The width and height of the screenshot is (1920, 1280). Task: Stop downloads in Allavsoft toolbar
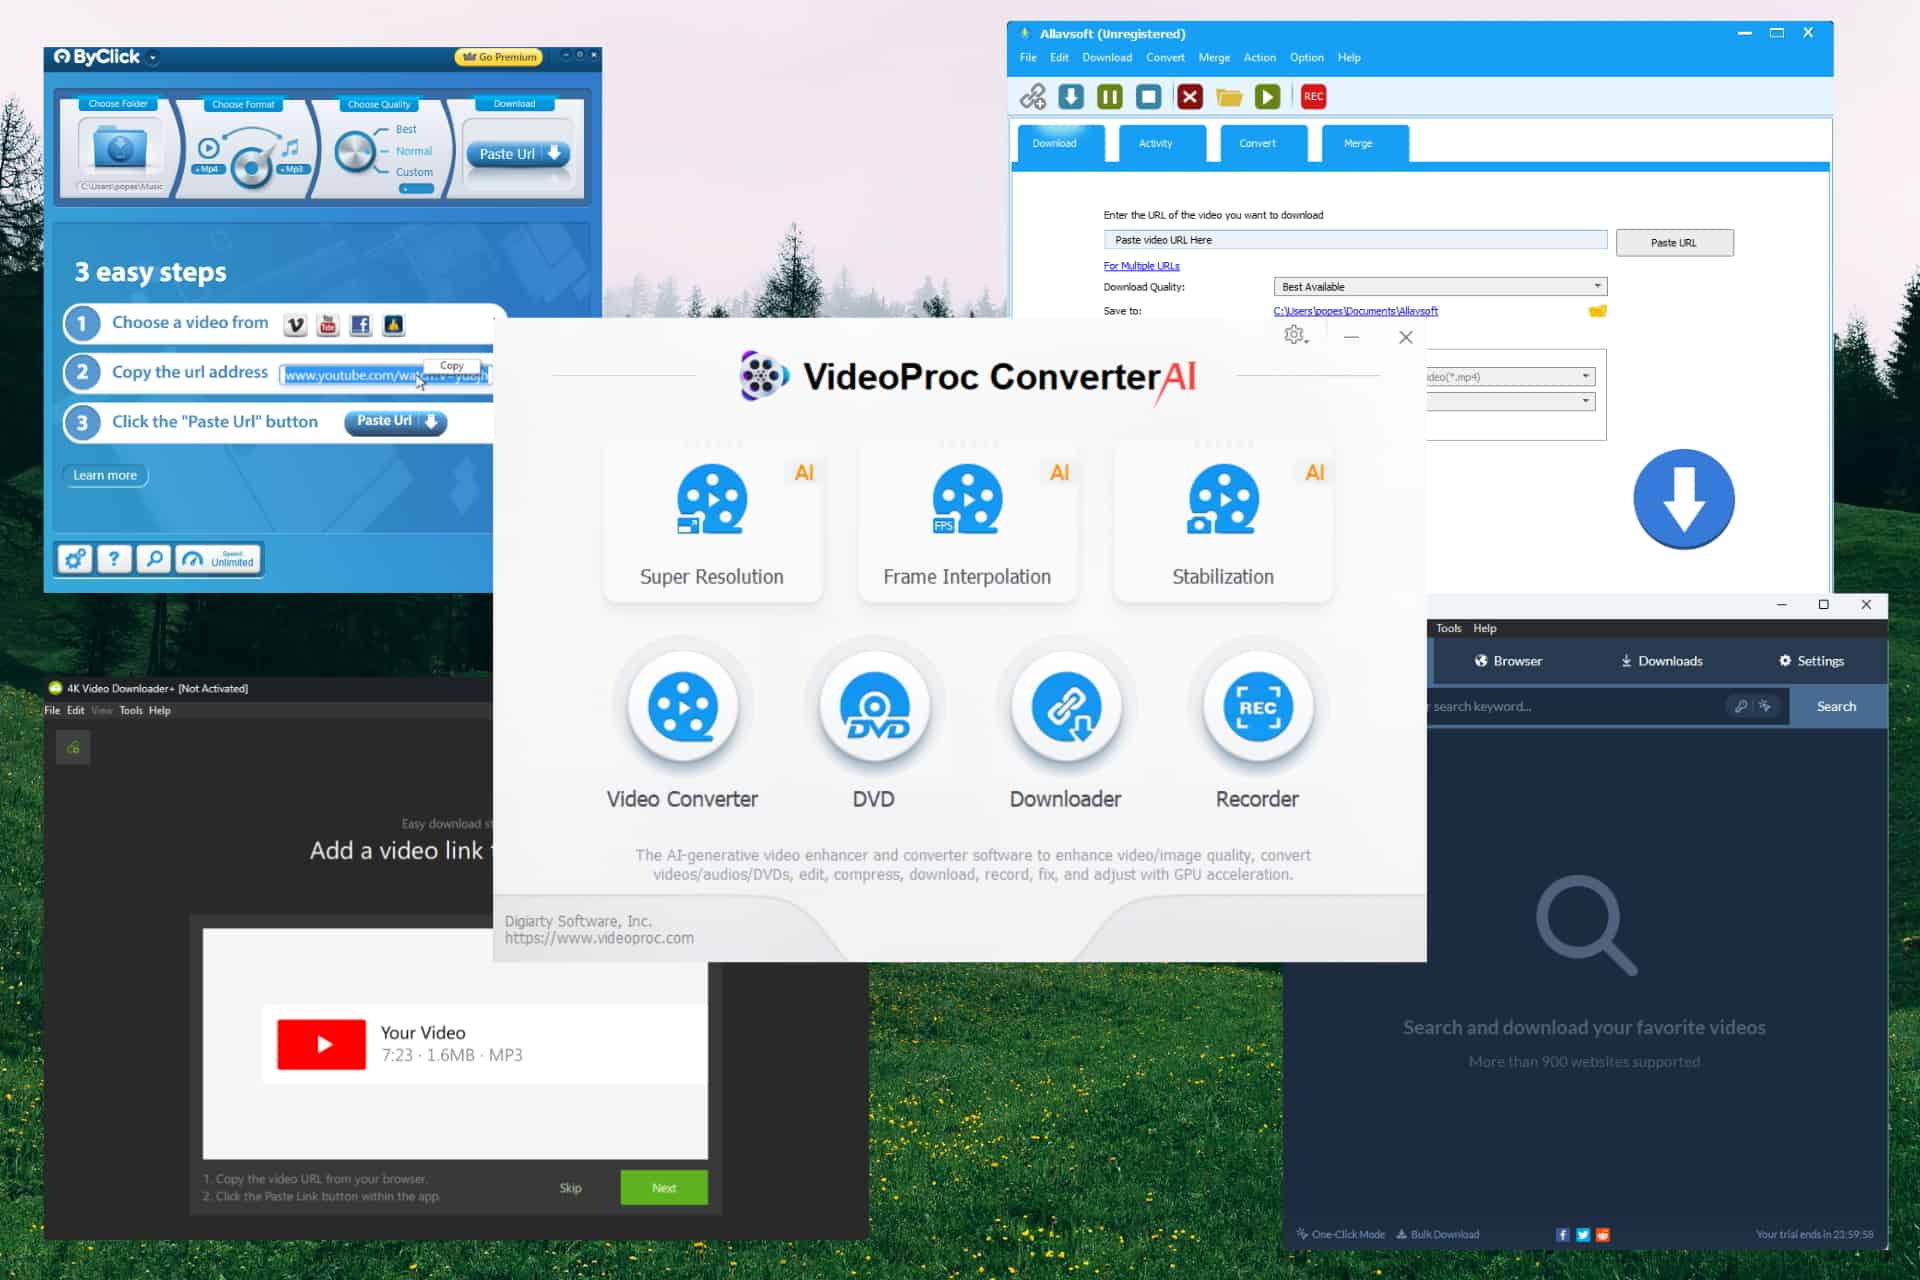[x=1149, y=97]
